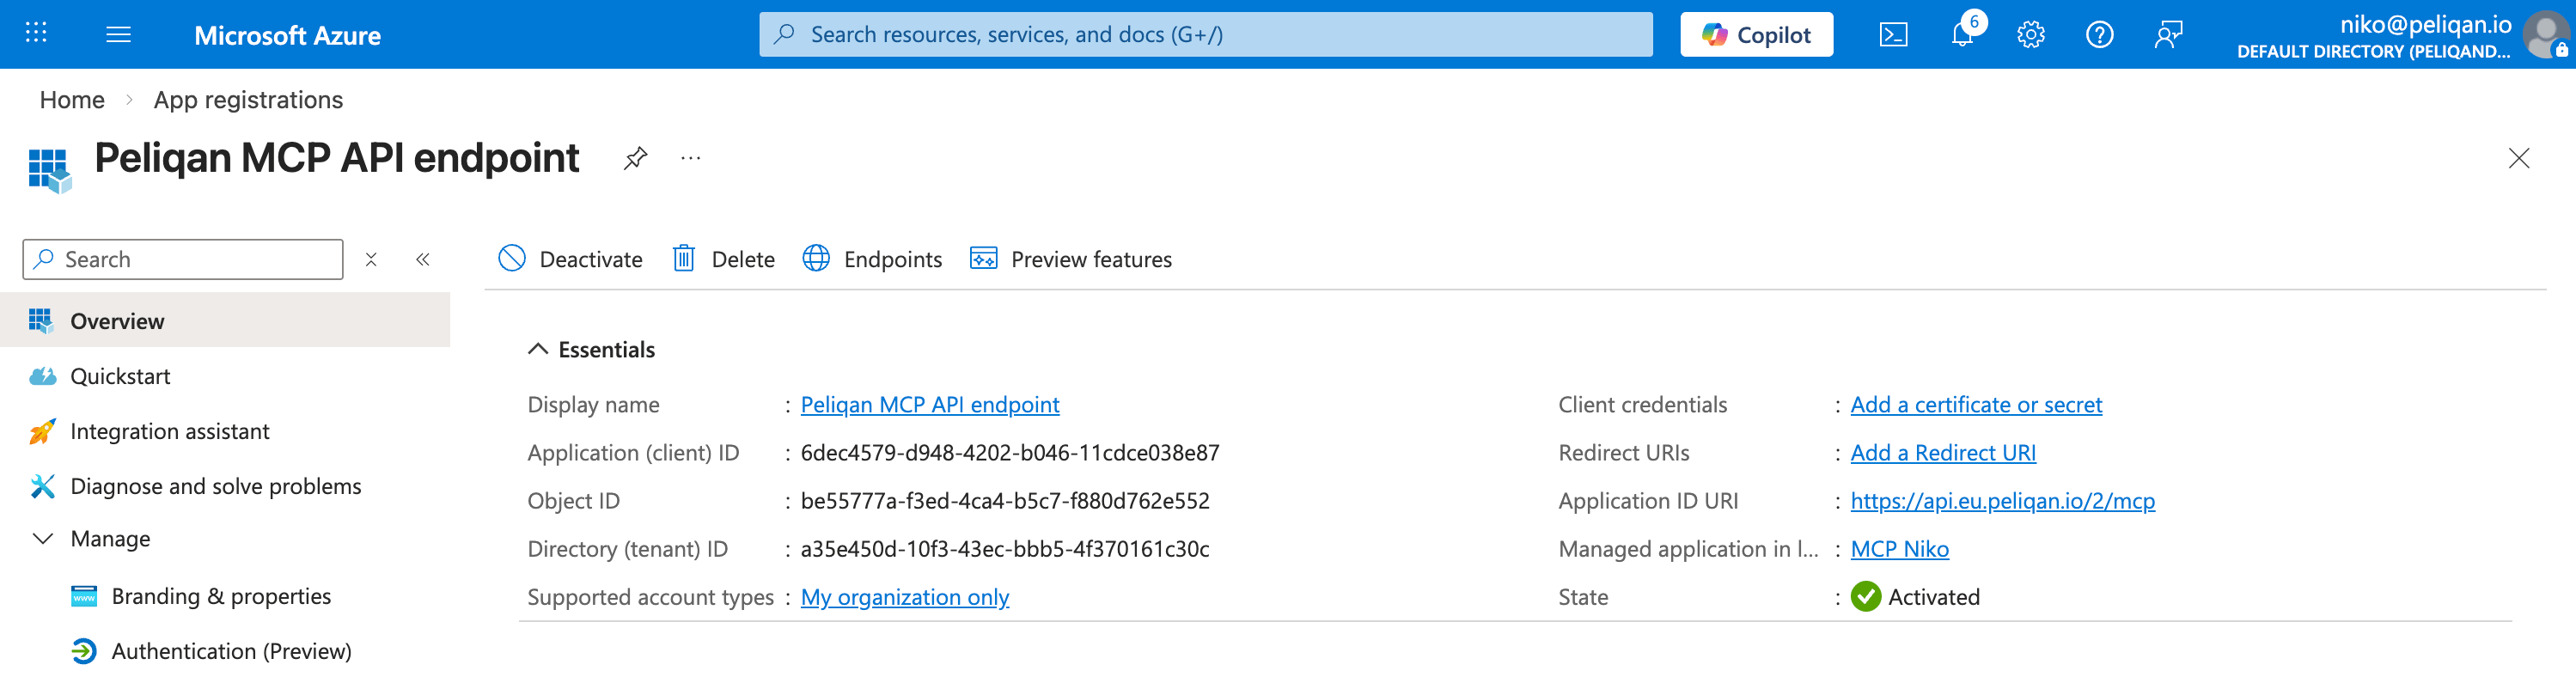Viewport: 2576px width, 677px height.
Task: Click the Object ID value be55777a…
Action: pyautogui.click(x=1005, y=501)
